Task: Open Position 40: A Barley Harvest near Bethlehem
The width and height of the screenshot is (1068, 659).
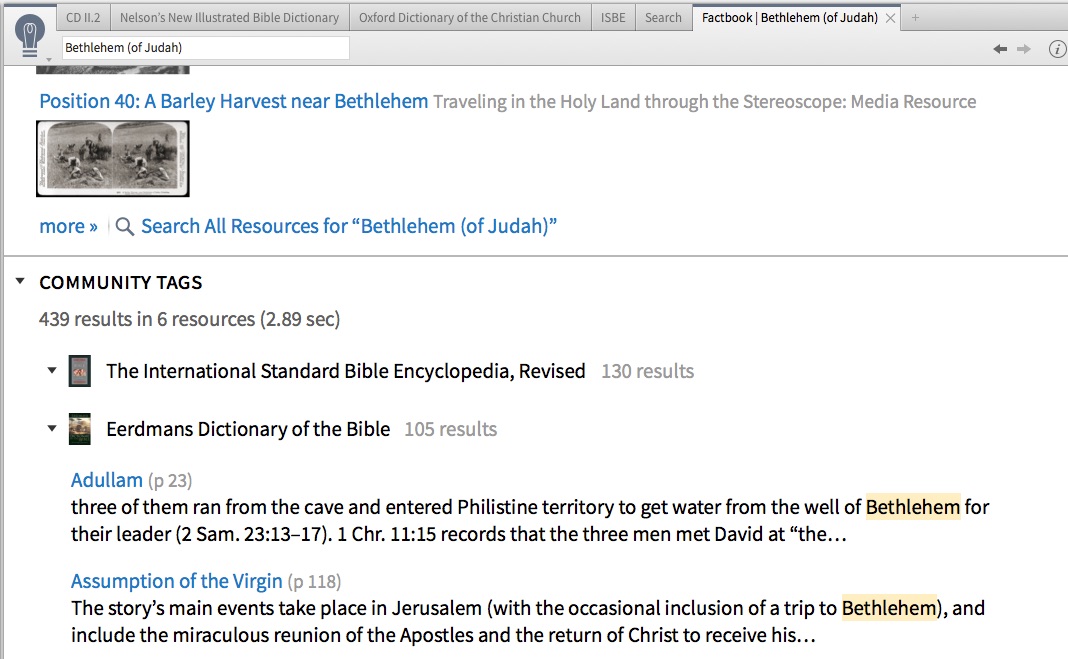Action: coord(232,101)
